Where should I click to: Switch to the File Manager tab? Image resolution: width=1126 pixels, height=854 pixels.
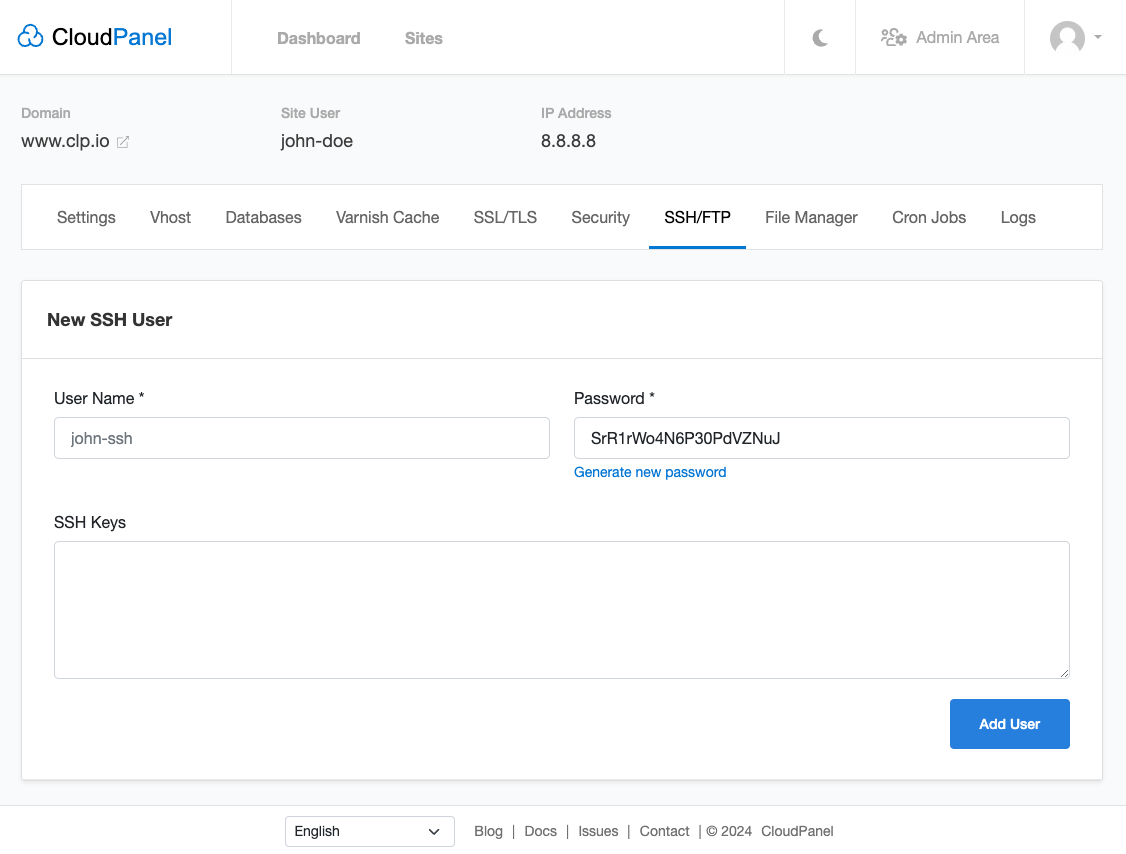[x=811, y=217]
